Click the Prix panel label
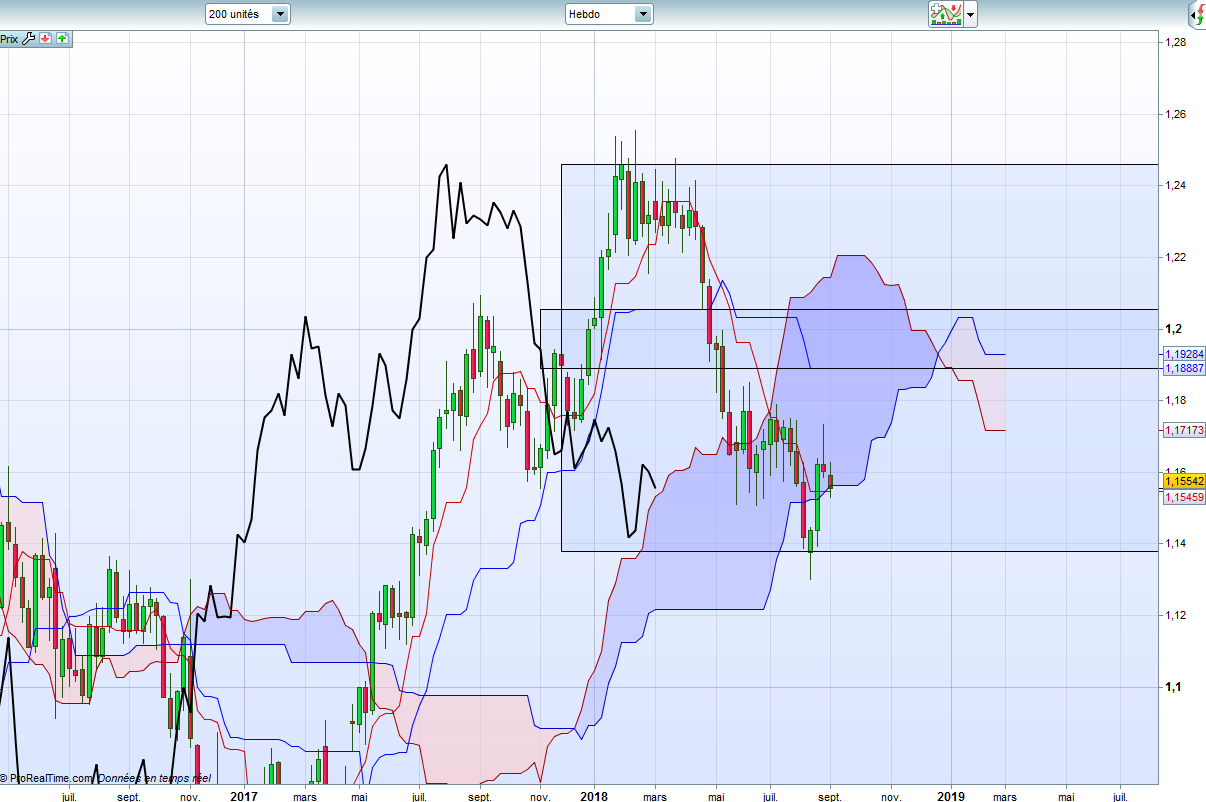This screenshot has width=1206, height=802. 9,39
